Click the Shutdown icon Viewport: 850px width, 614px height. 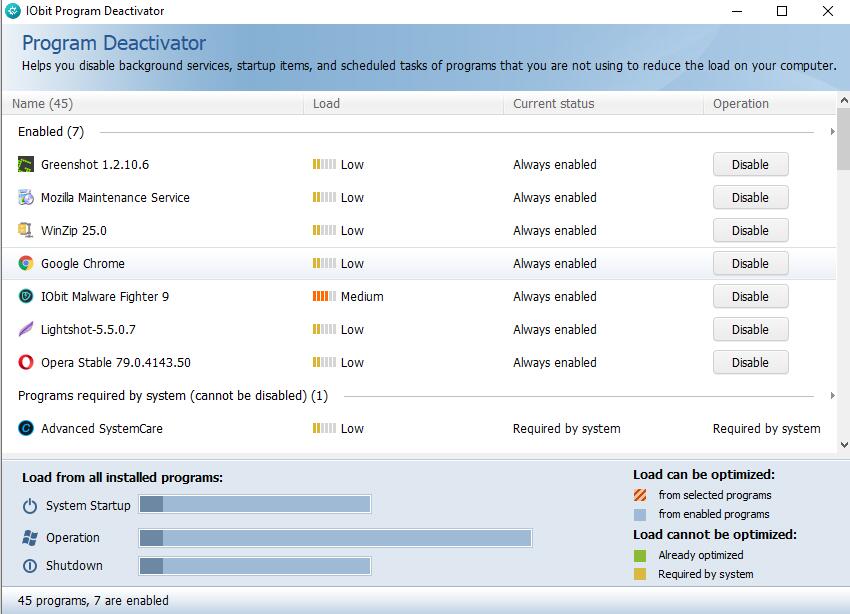click(x=30, y=566)
